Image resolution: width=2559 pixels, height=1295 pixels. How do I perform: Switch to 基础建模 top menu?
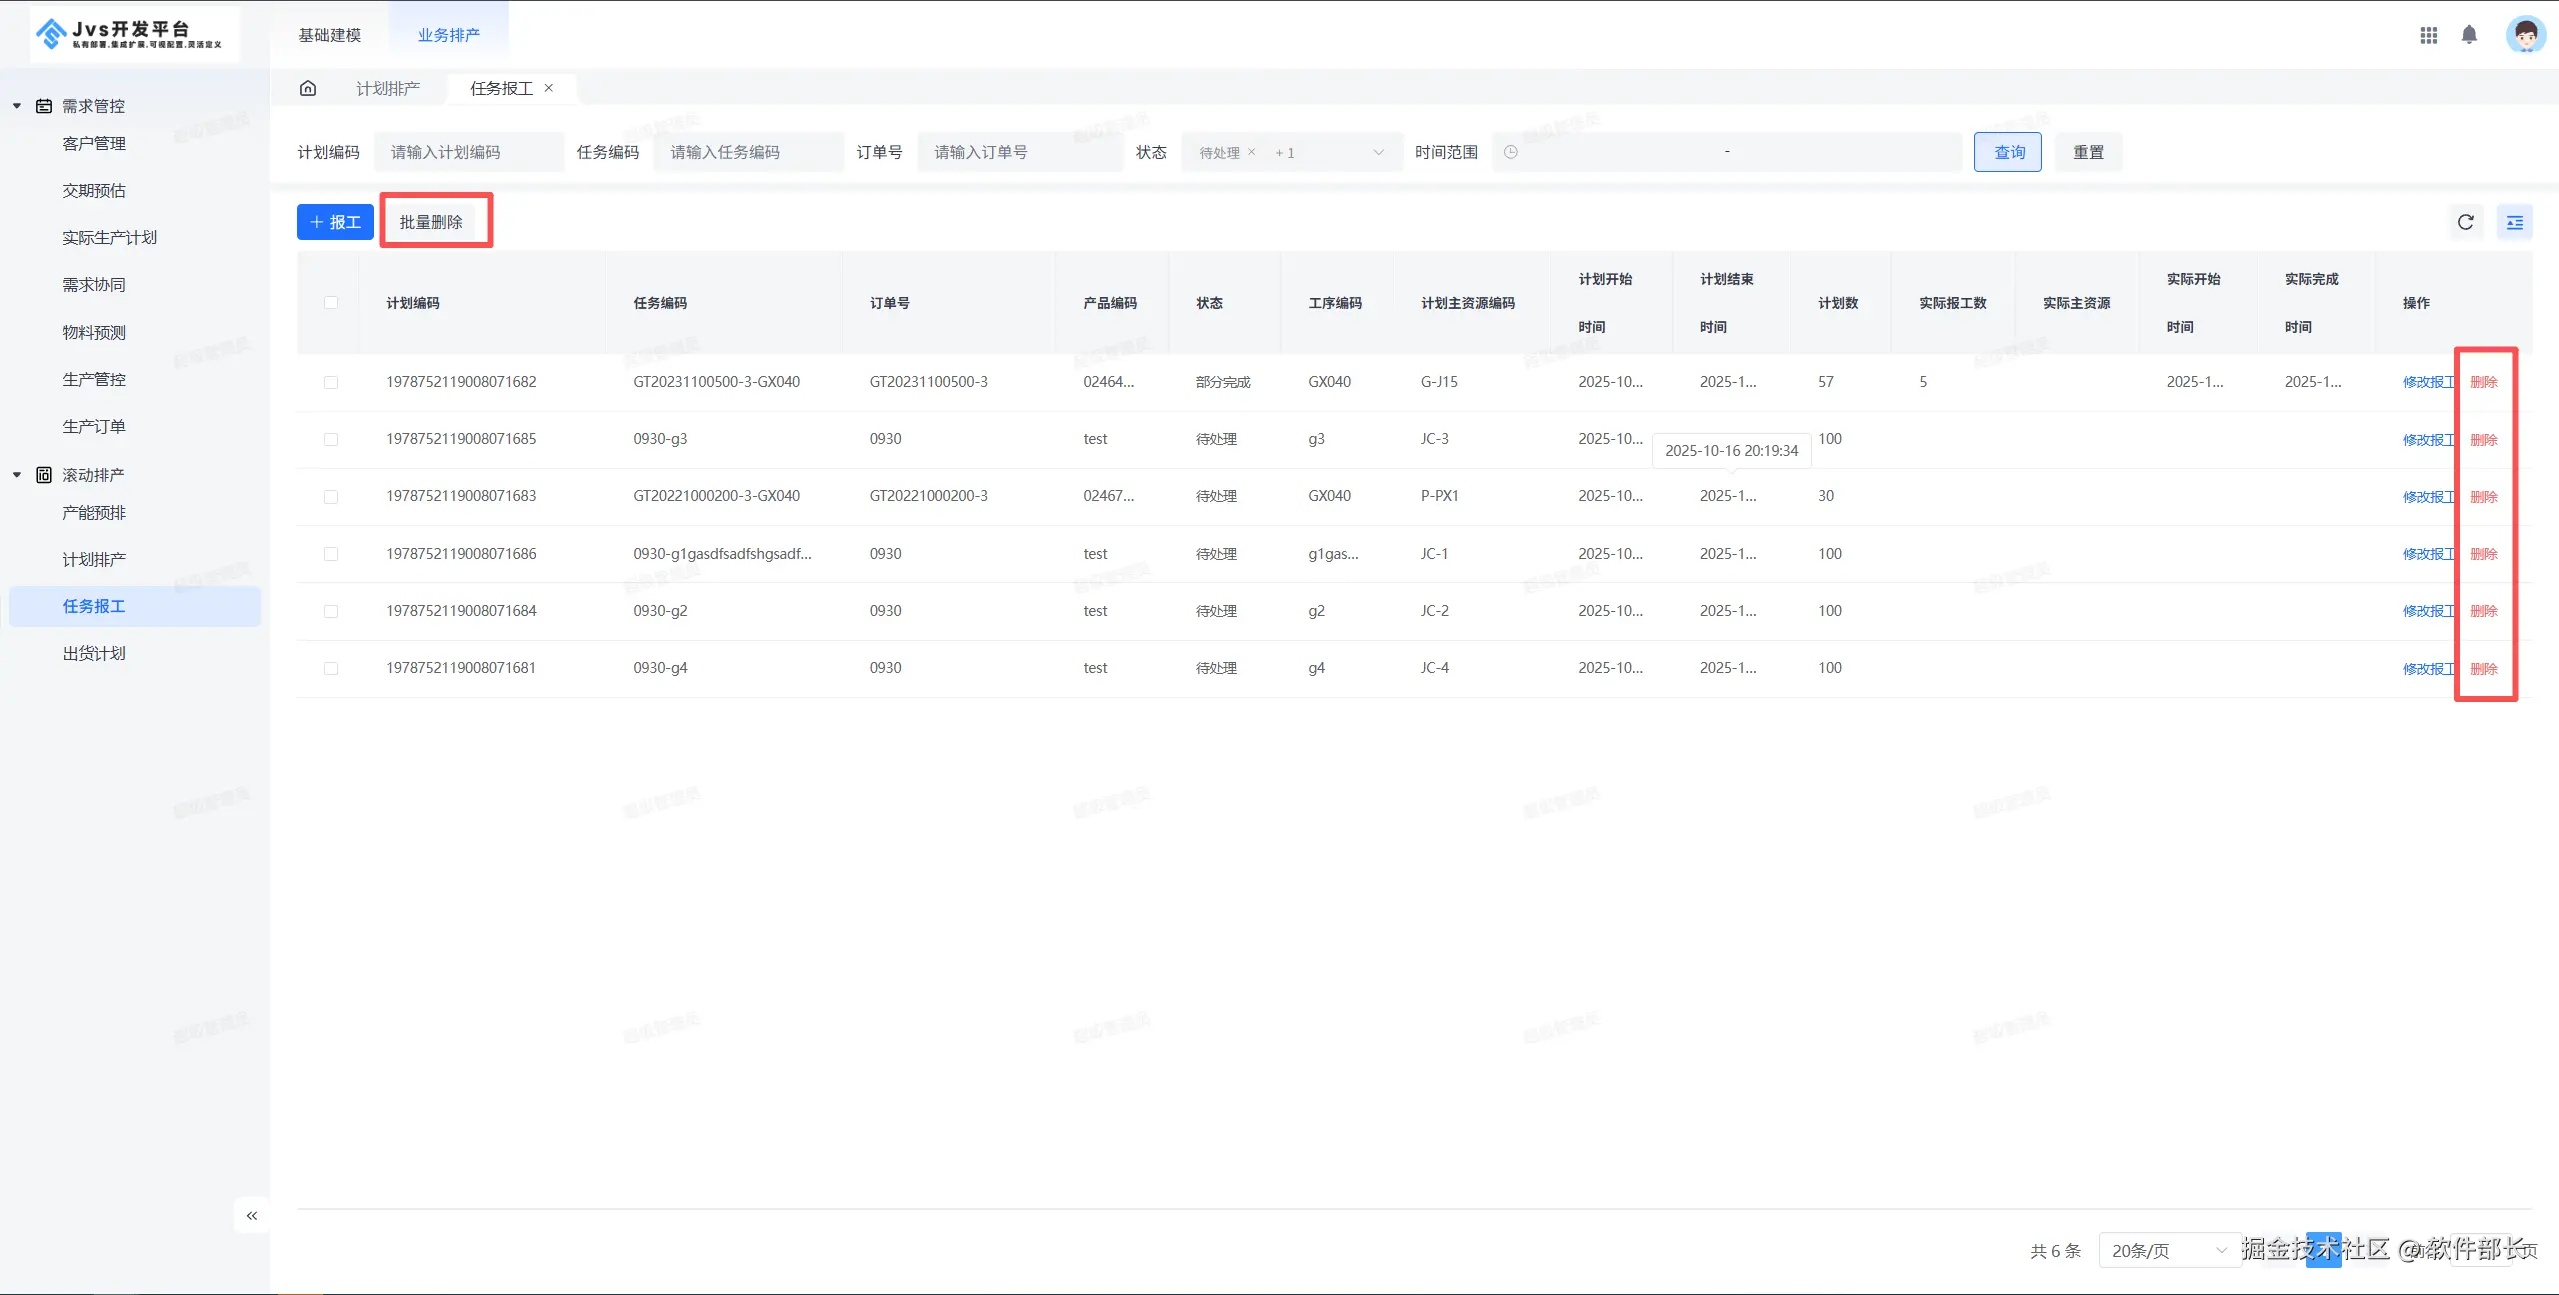tap(329, 35)
